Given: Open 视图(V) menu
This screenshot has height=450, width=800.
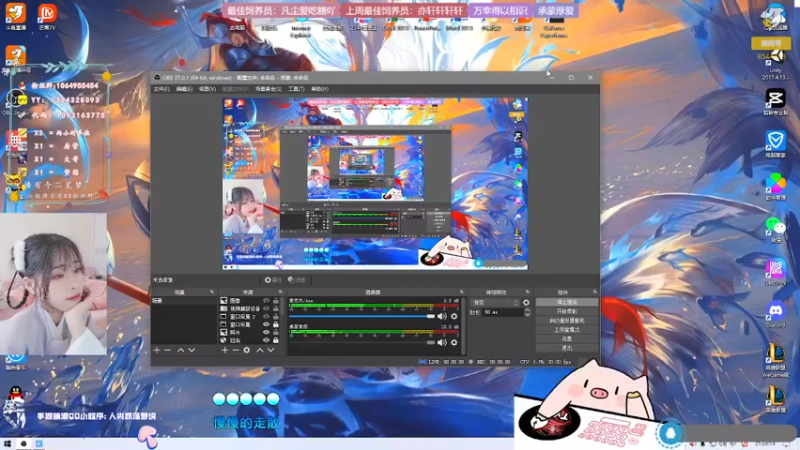Looking at the screenshot, I should 207,89.
